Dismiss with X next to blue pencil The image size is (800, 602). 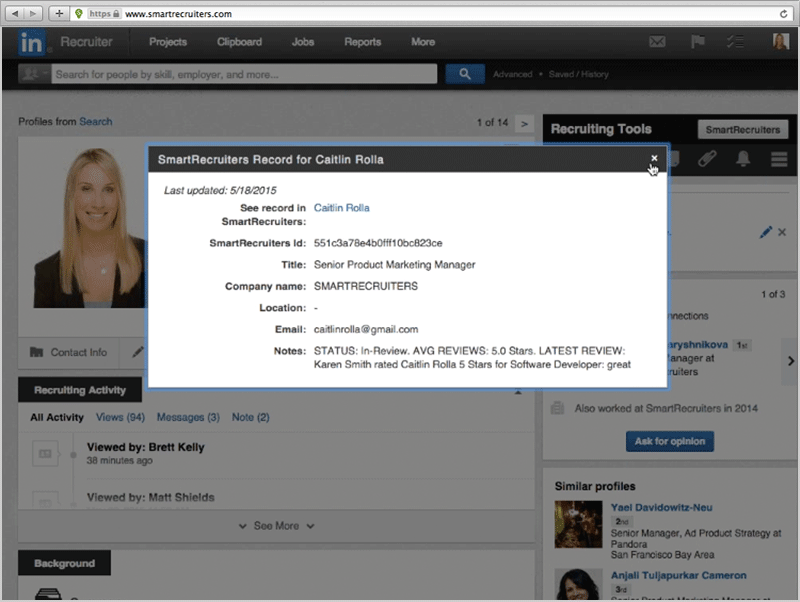pyautogui.click(x=782, y=233)
